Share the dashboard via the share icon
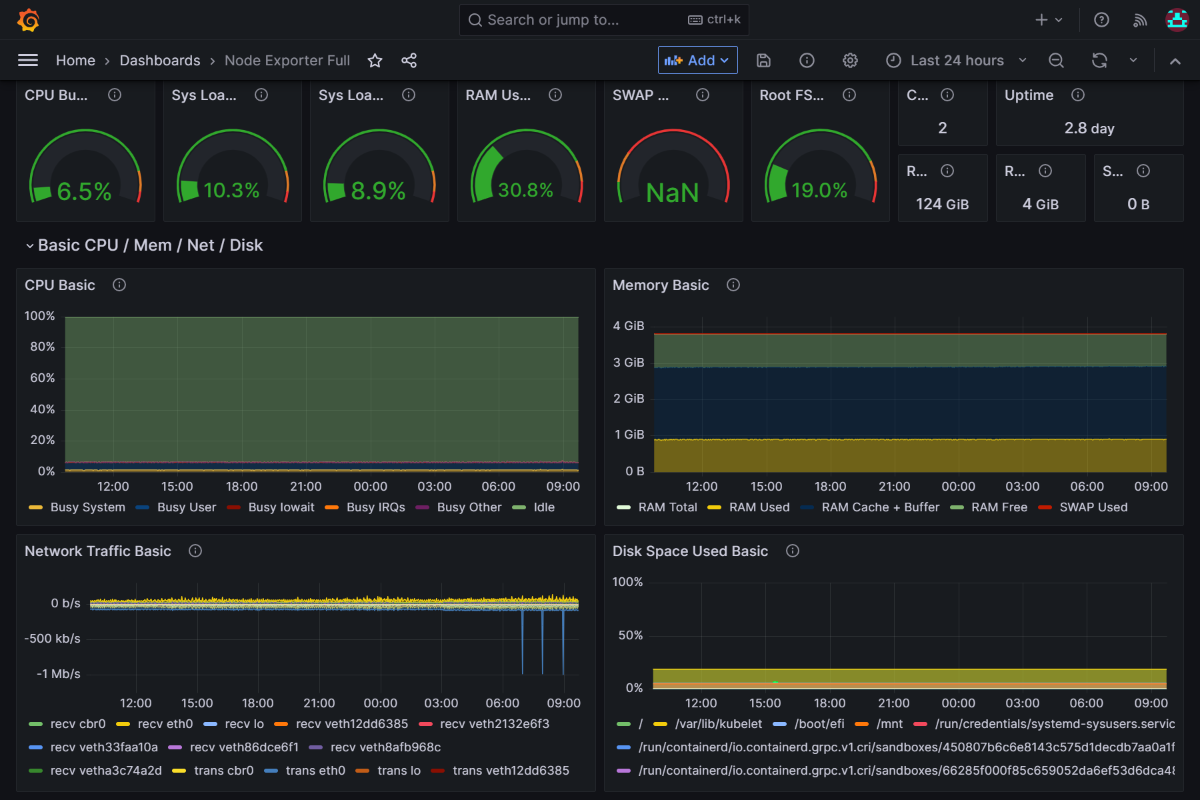The image size is (1200, 800). [x=408, y=60]
